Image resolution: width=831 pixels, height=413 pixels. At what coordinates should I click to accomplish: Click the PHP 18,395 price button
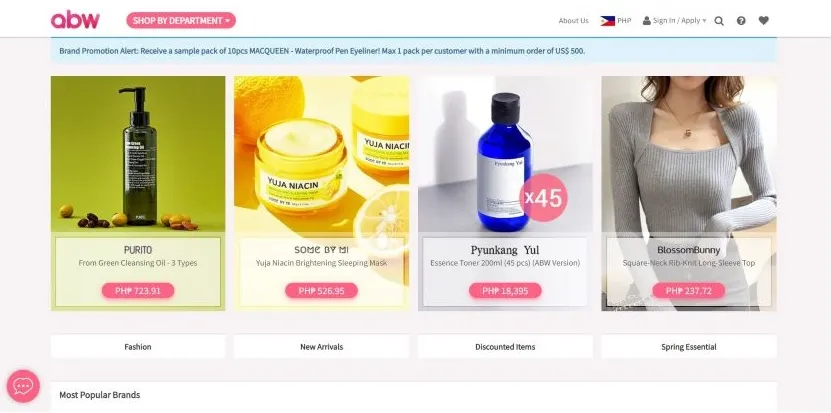coord(505,291)
